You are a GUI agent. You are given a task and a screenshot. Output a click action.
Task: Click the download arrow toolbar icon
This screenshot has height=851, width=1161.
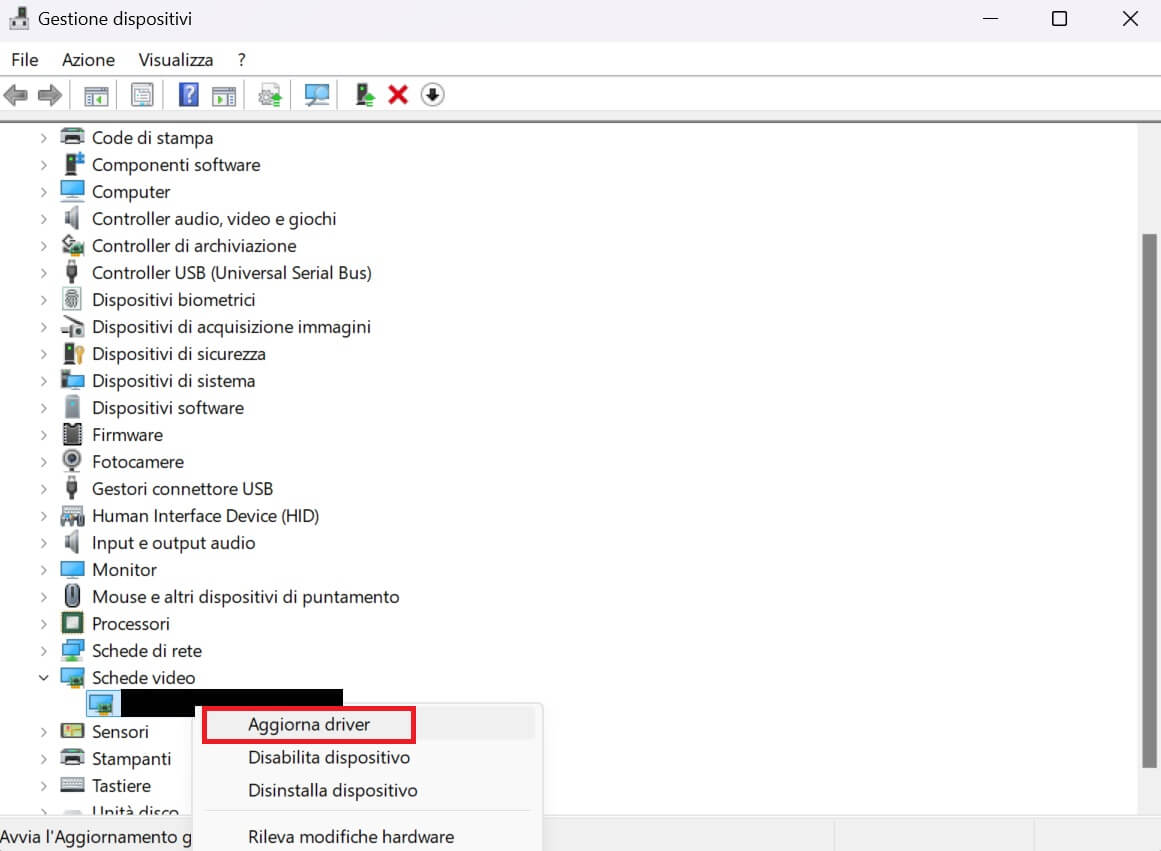432,95
